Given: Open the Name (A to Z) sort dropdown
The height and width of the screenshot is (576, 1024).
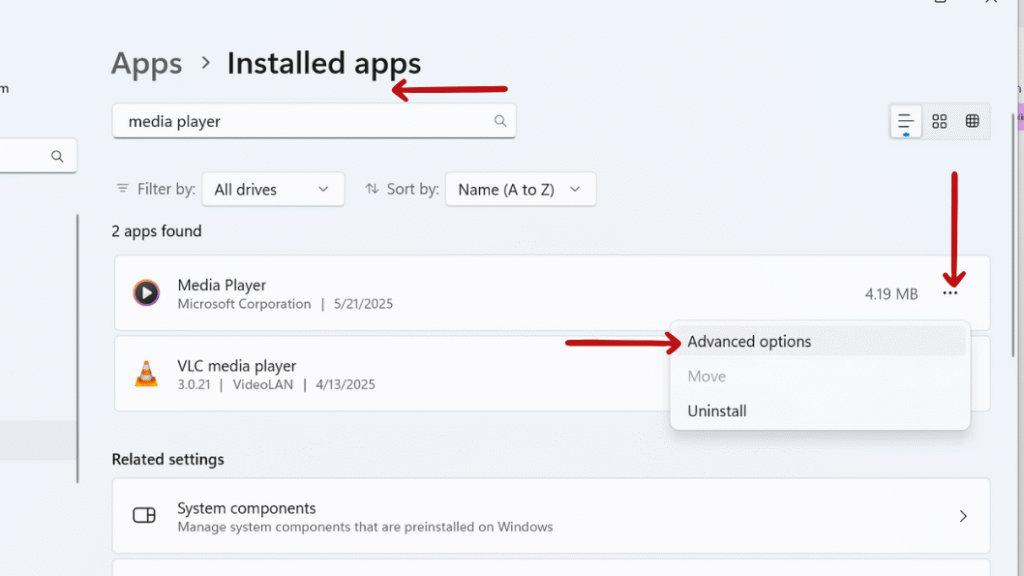Looking at the screenshot, I should point(520,189).
